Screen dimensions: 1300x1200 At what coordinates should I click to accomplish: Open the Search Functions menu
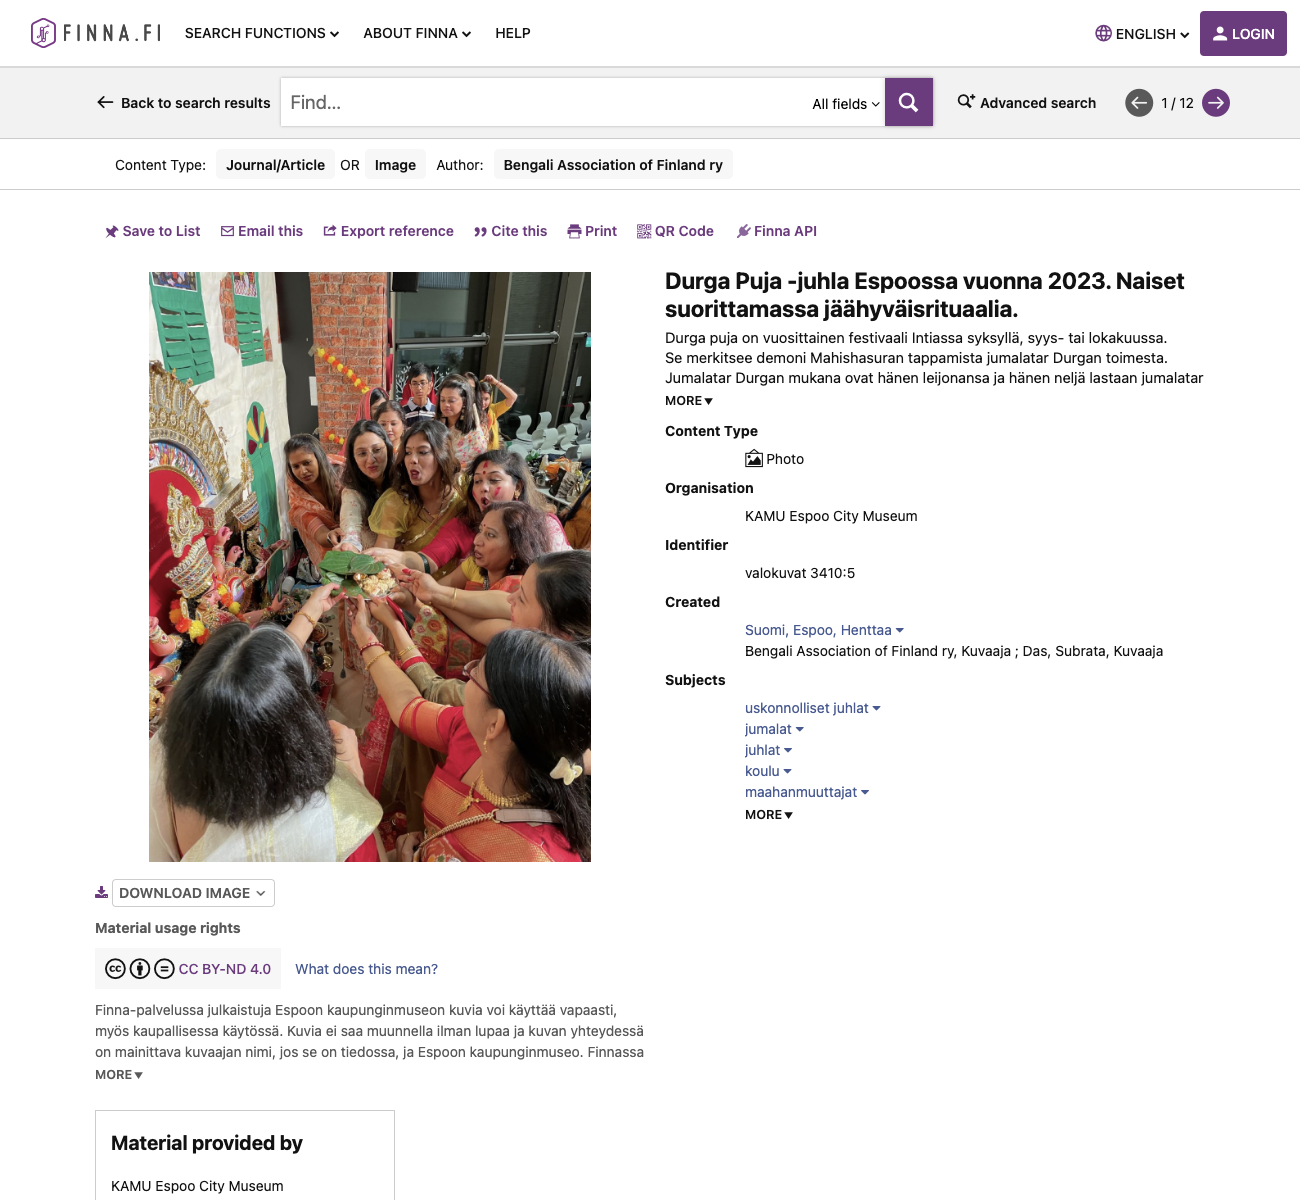click(x=262, y=33)
